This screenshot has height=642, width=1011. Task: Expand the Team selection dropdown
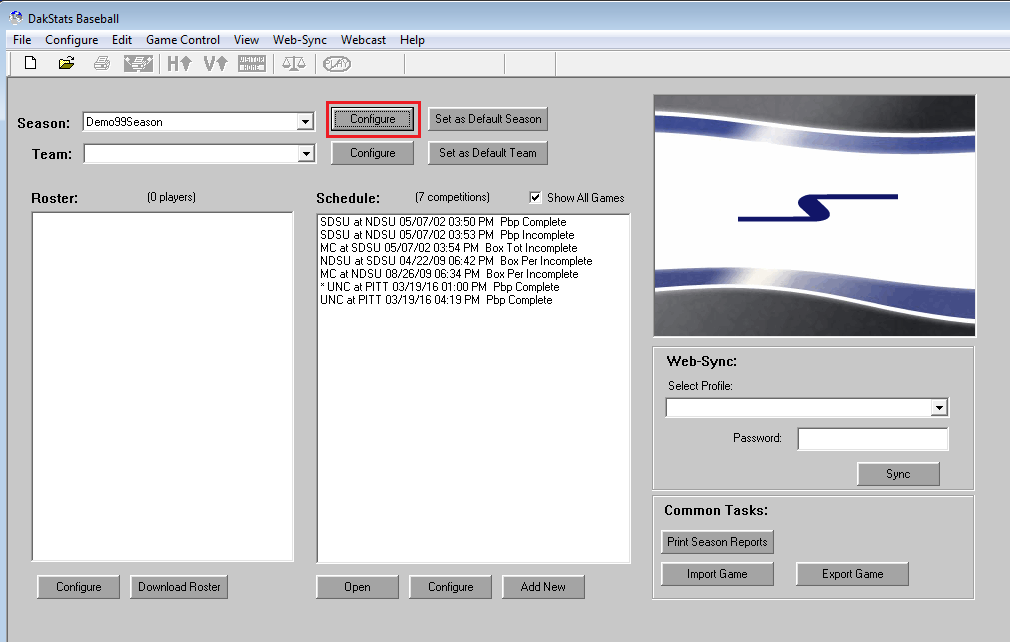point(307,154)
